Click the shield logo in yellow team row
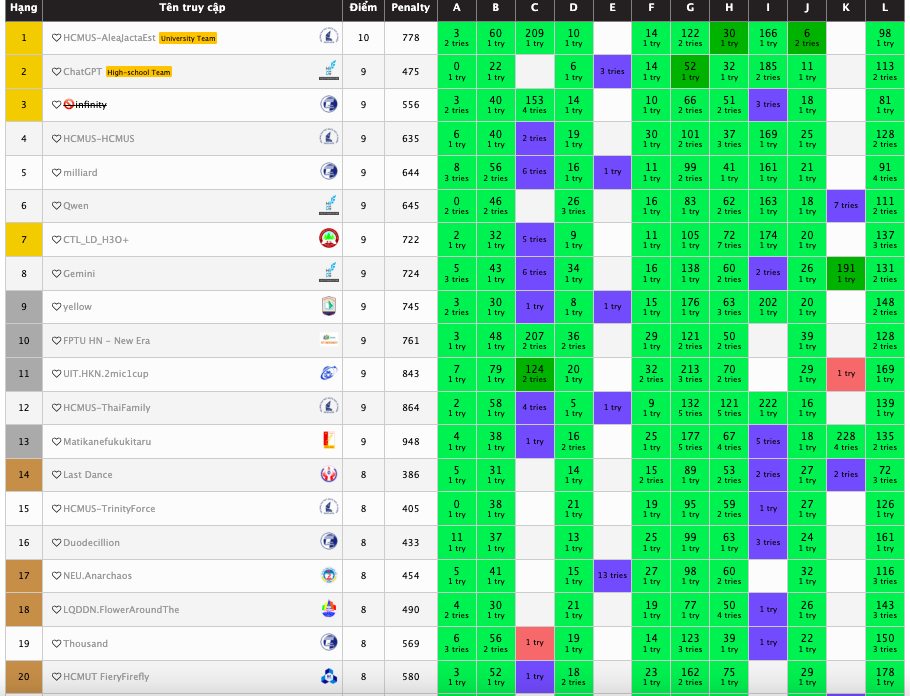The height and width of the screenshot is (696, 910). click(328, 306)
